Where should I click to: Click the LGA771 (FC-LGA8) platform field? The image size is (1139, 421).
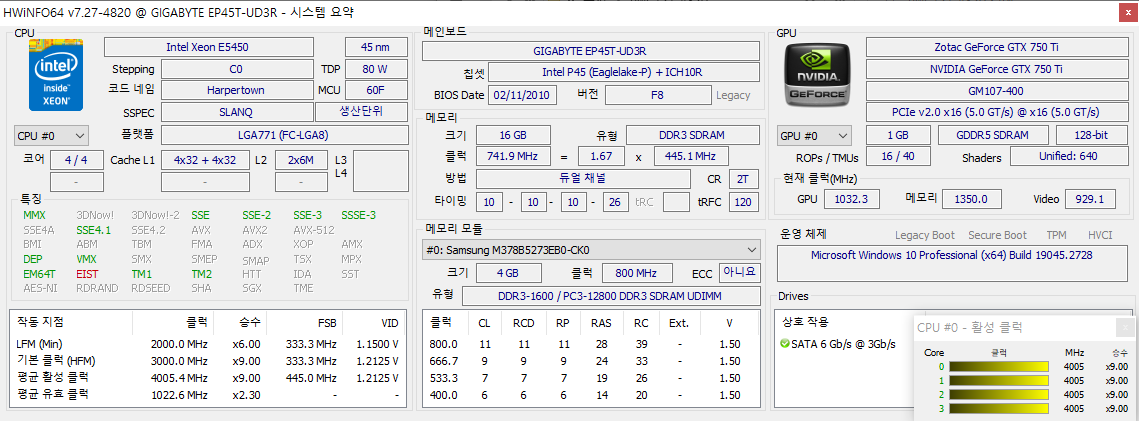pyautogui.click(x=283, y=135)
